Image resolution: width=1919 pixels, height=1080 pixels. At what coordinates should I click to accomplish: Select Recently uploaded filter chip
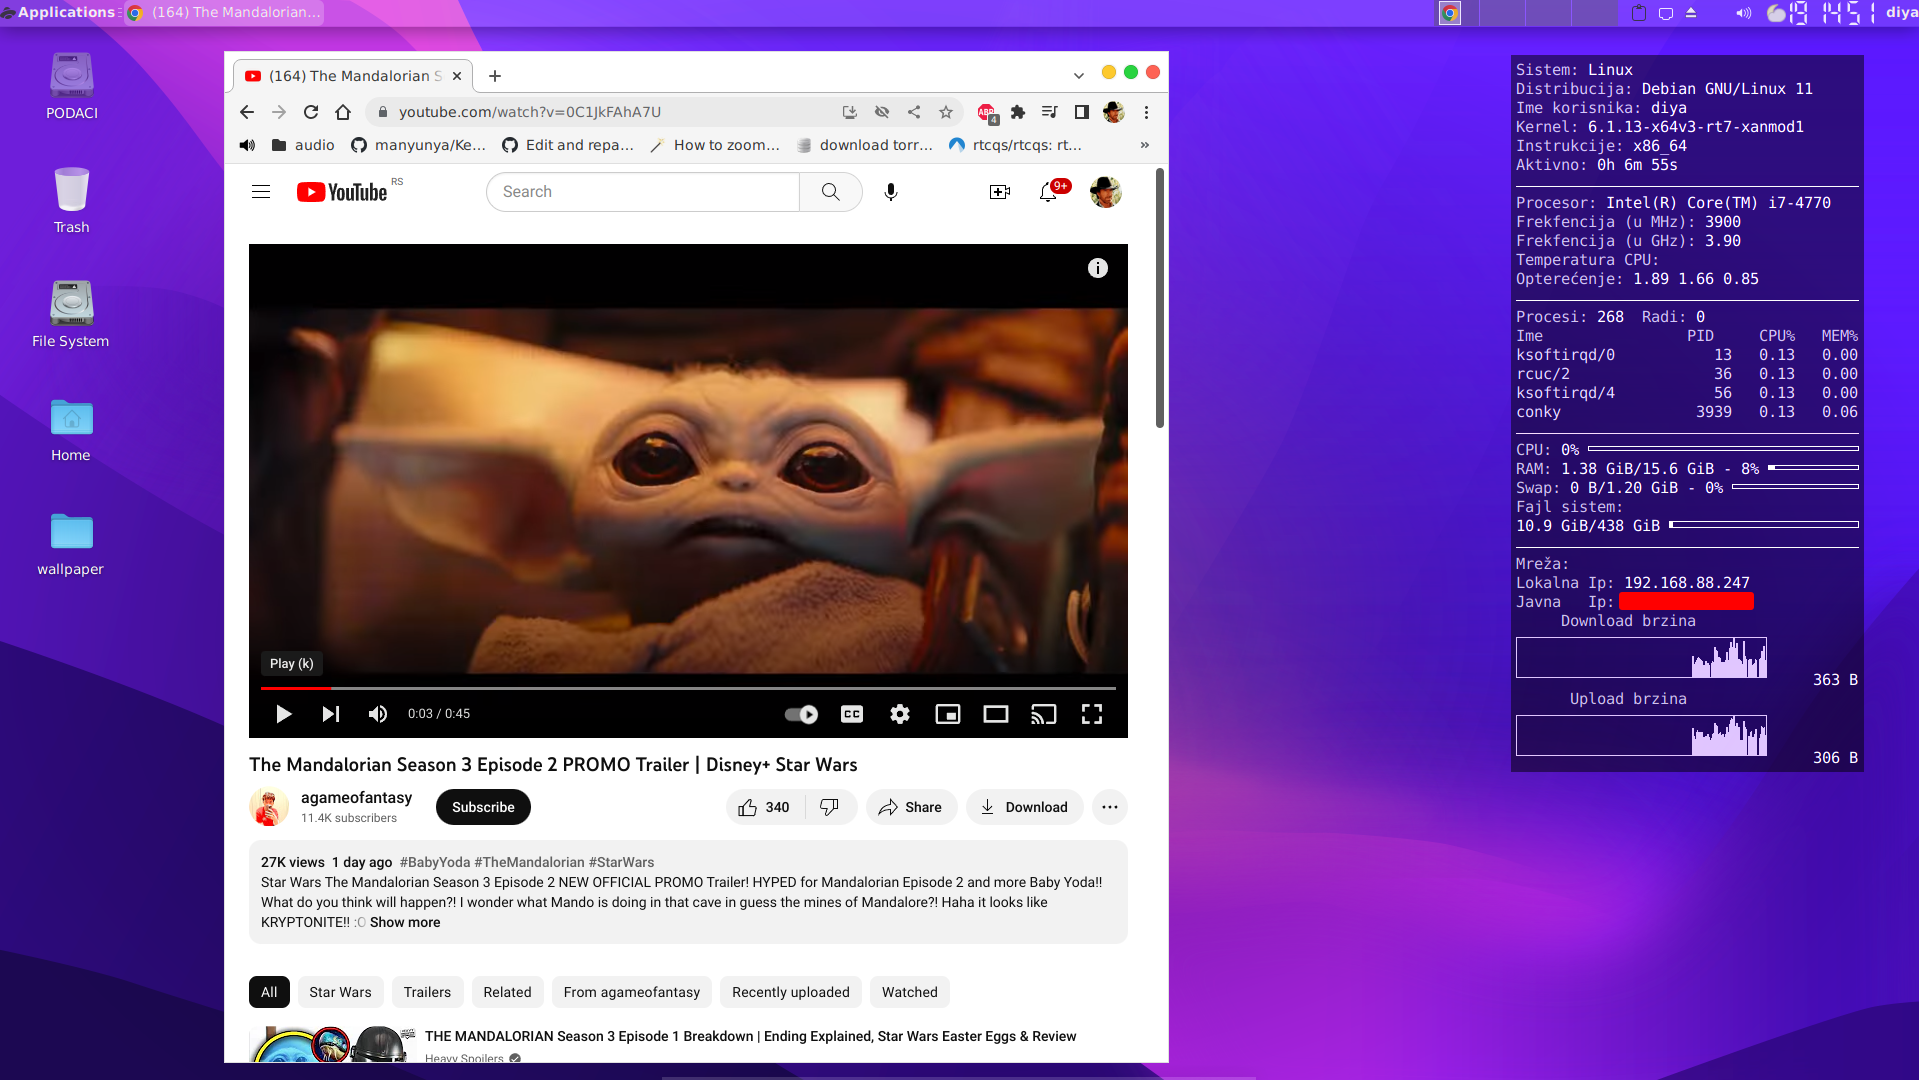pyautogui.click(x=790, y=992)
